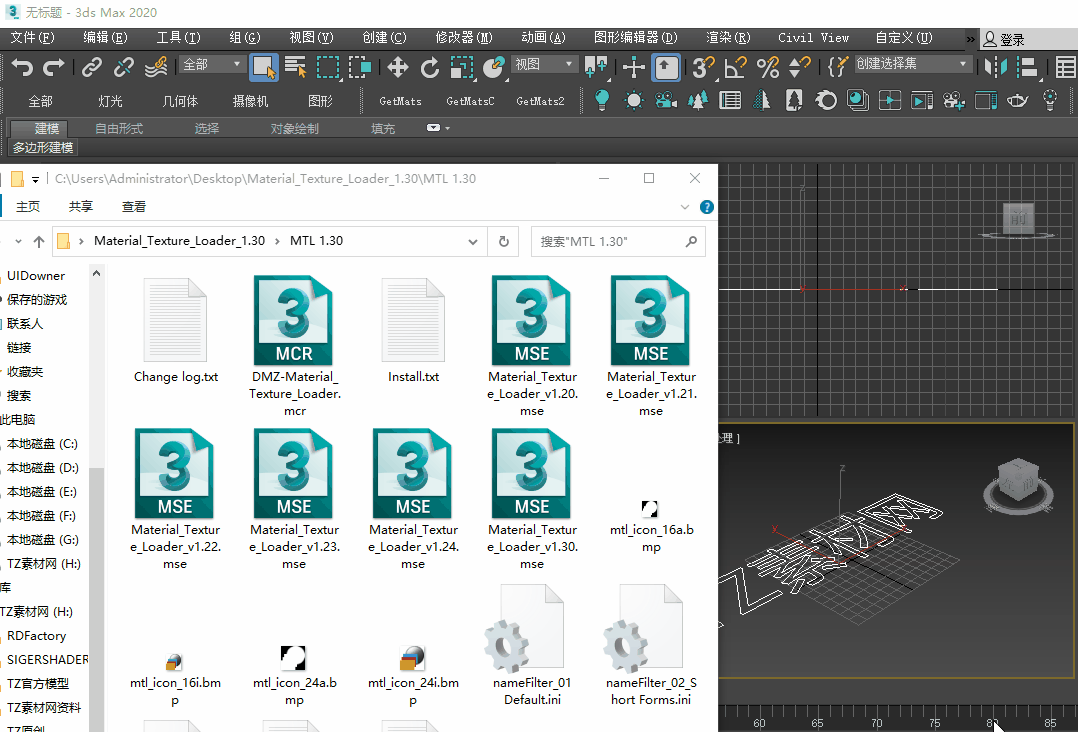Open the 视图 reference coordinate dropdown
The image size is (1078, 732).
pos(544,65)
